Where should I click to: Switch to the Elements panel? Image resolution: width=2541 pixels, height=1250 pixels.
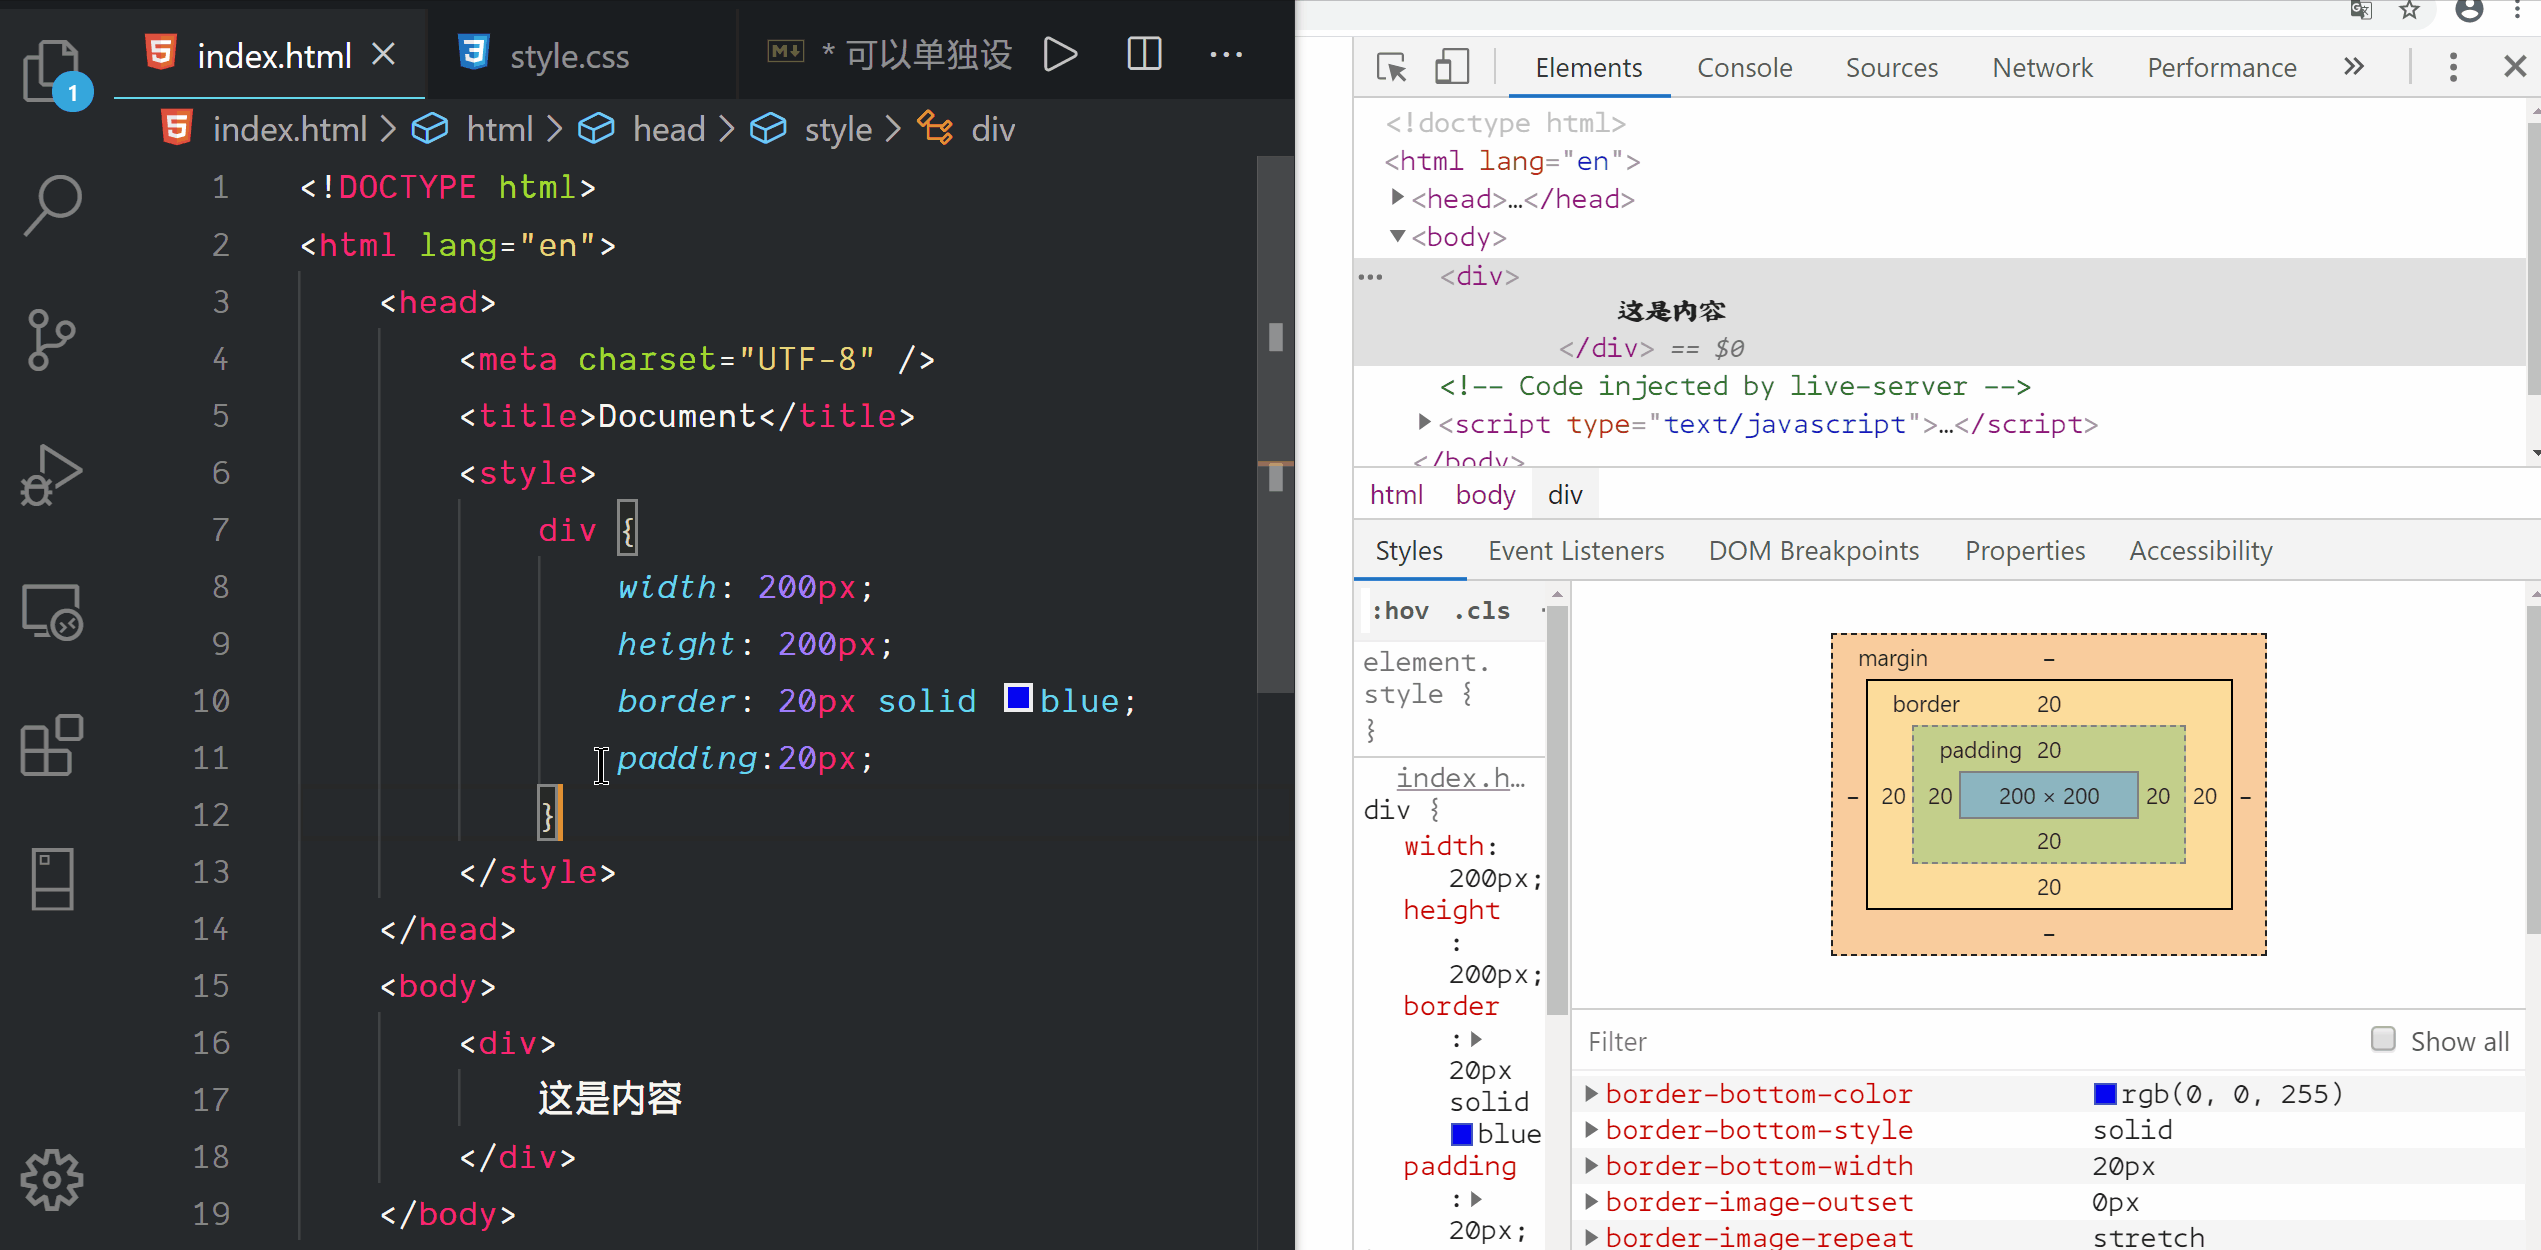coord(1589,67)
